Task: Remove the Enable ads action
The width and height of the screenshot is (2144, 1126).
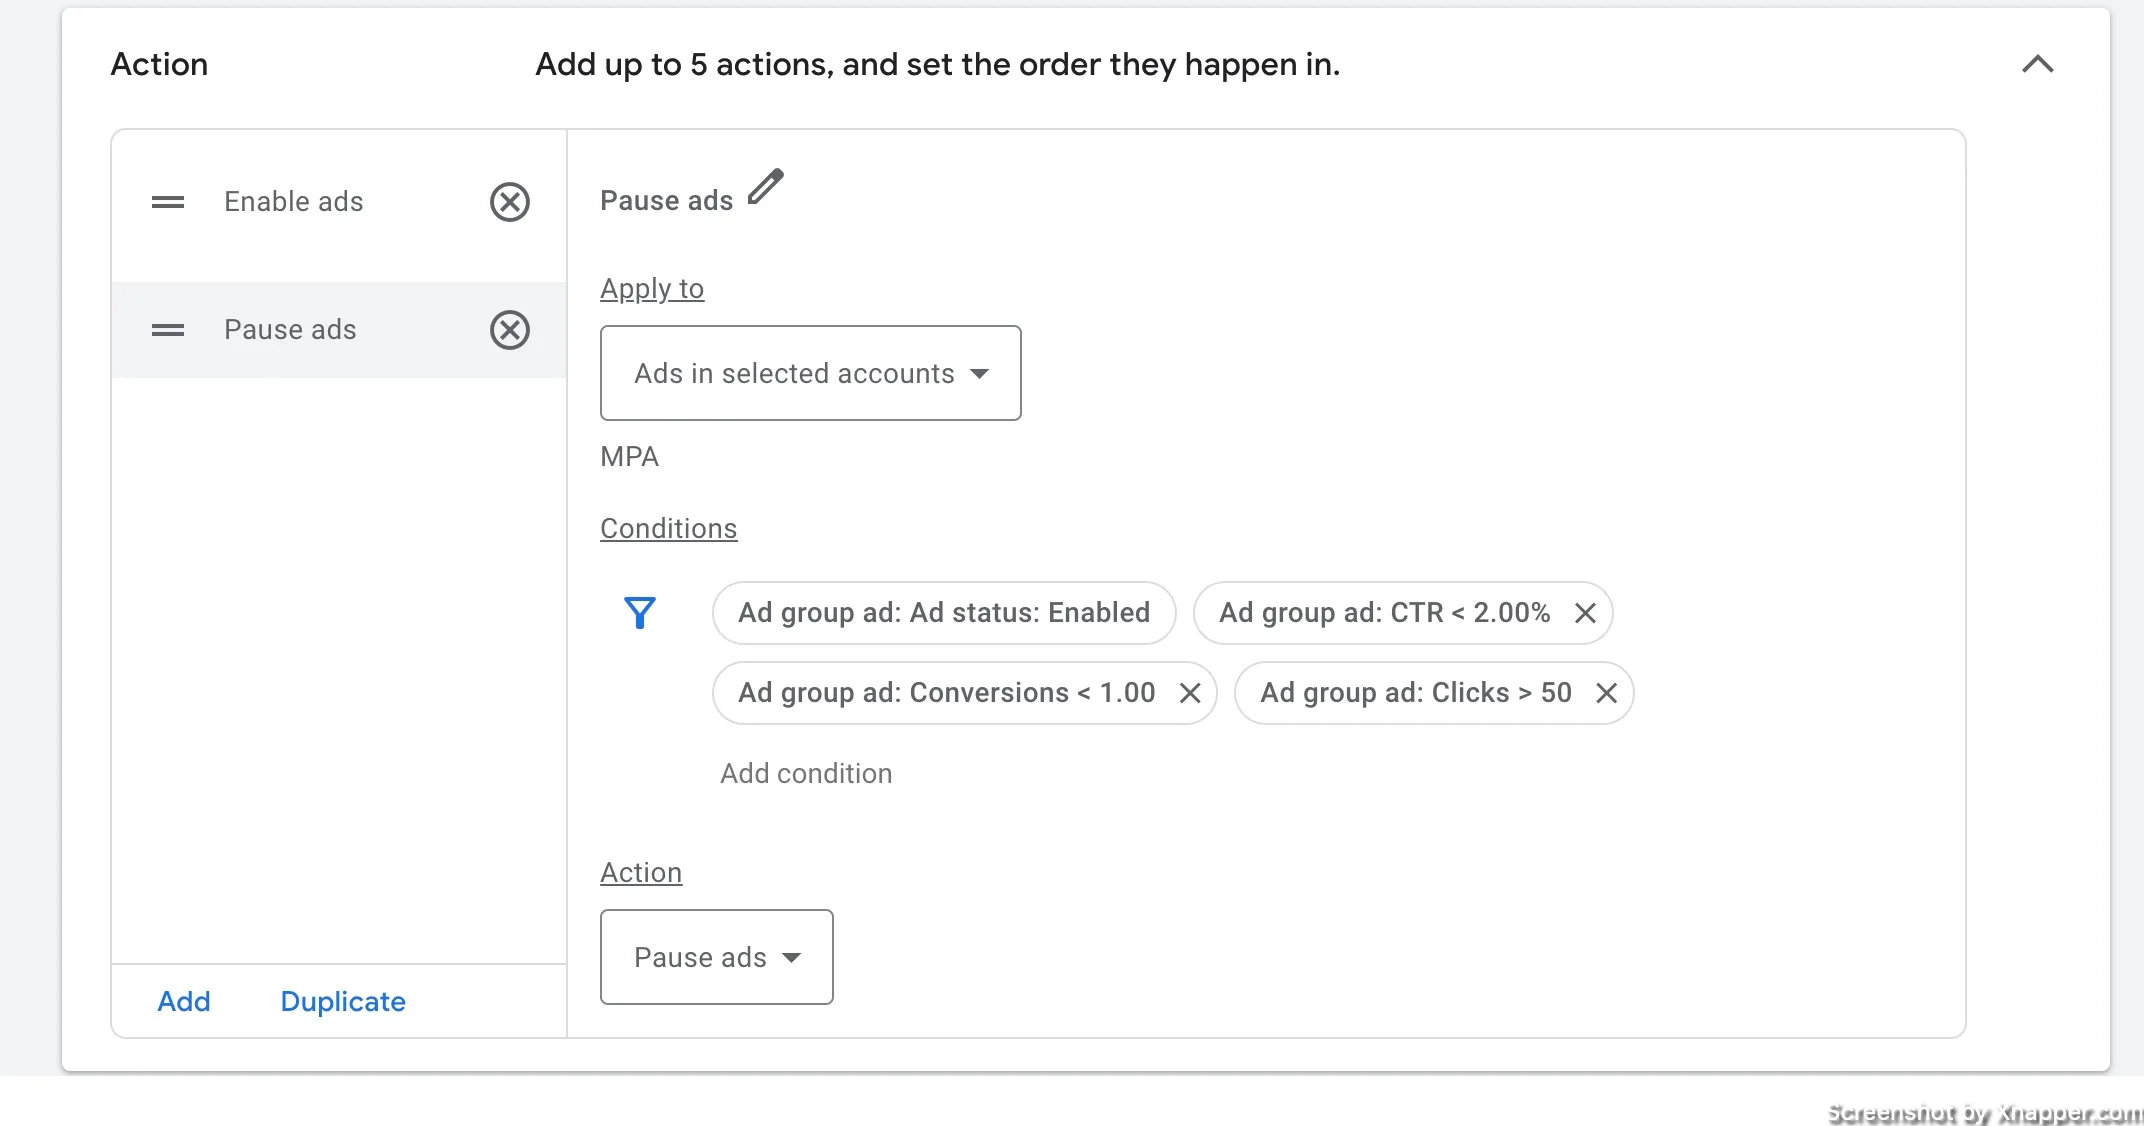Action: [510, 202]
